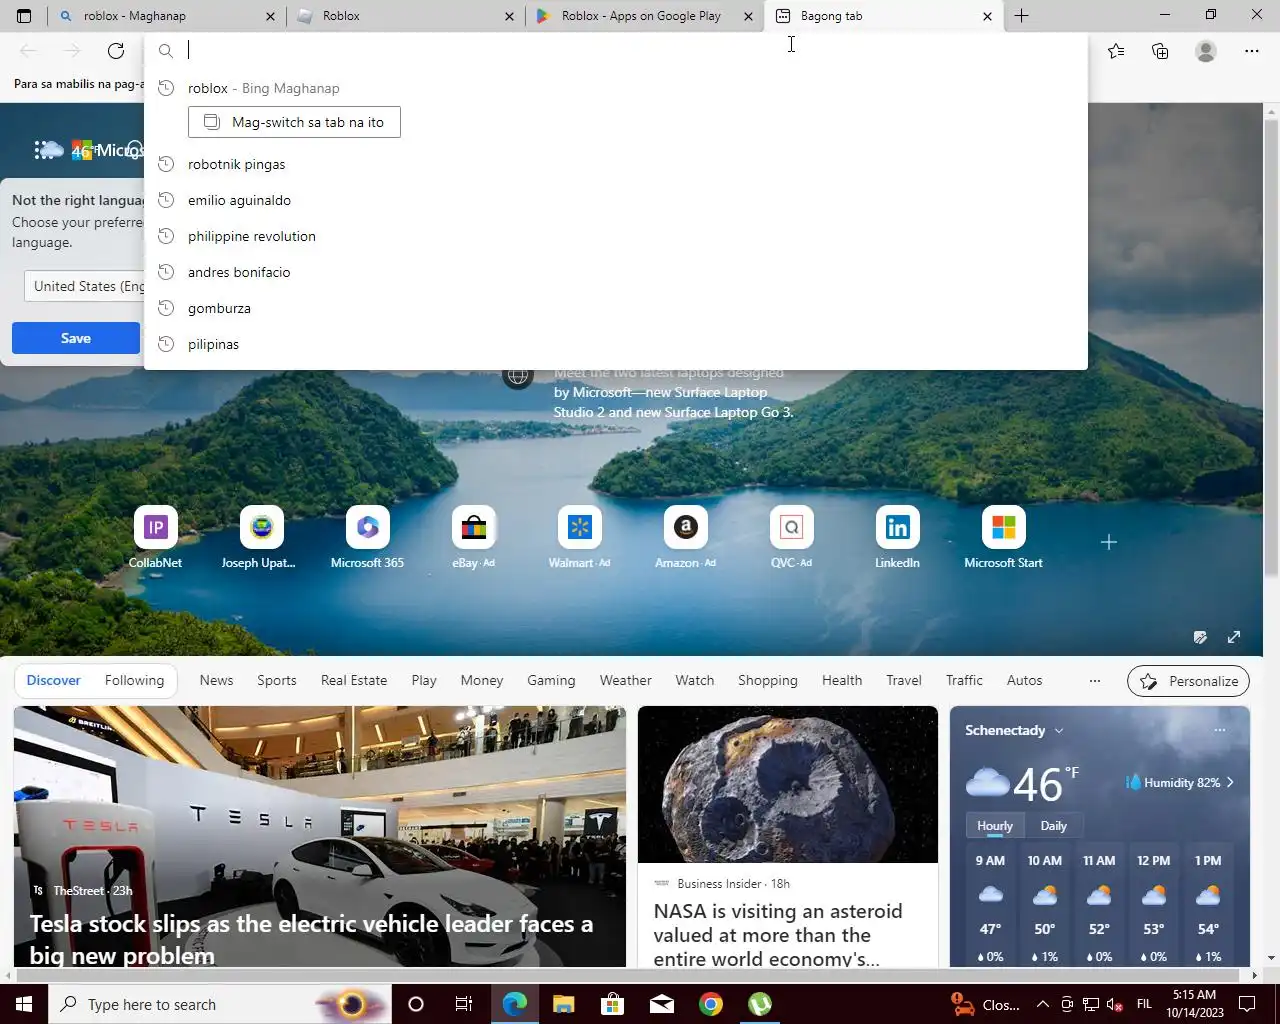
Task: Open the Shopping category
Action: pos(768,680)
